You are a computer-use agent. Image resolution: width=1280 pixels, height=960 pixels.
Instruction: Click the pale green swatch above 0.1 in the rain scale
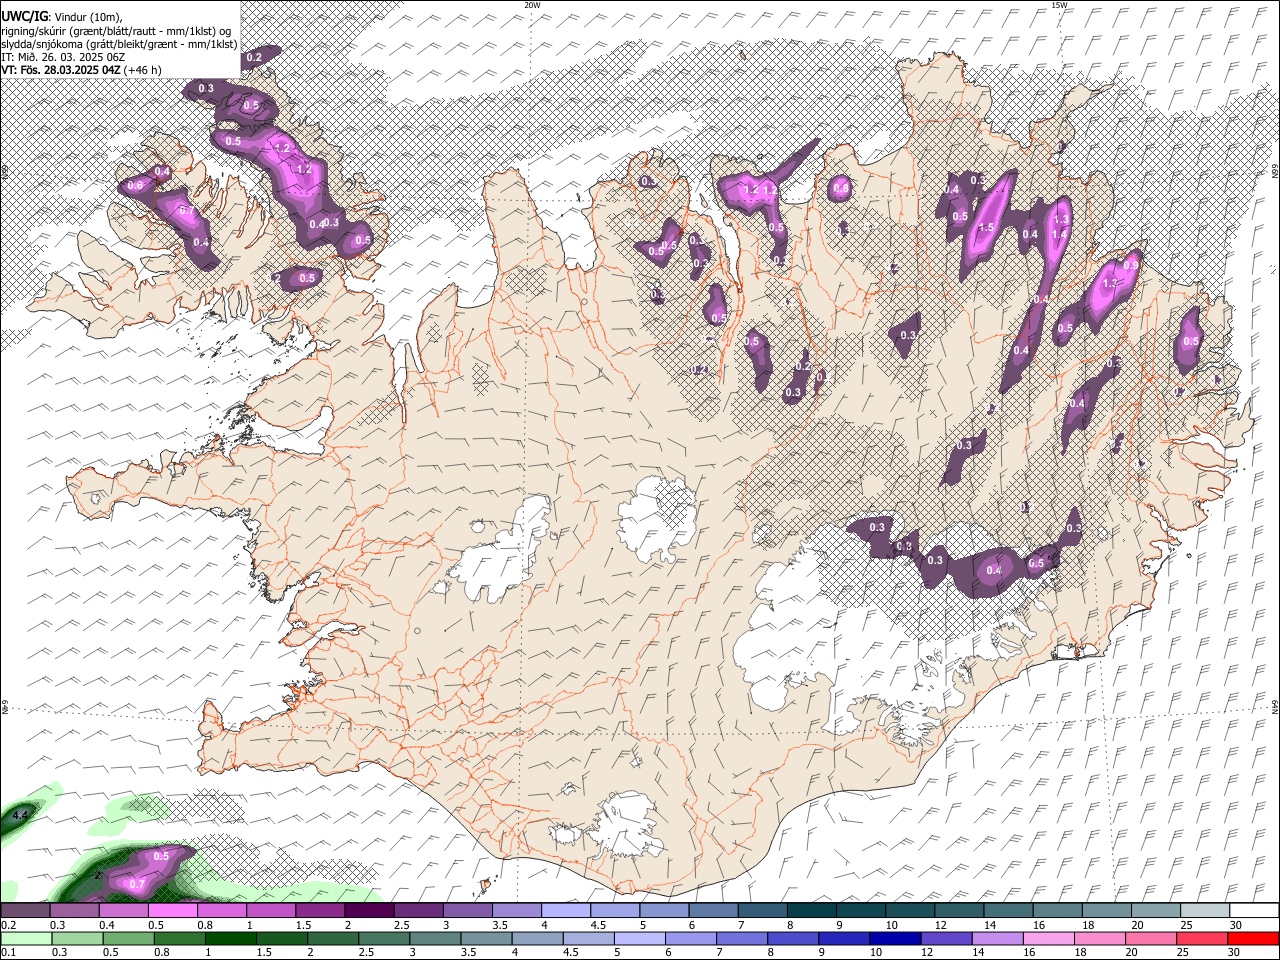26,938
